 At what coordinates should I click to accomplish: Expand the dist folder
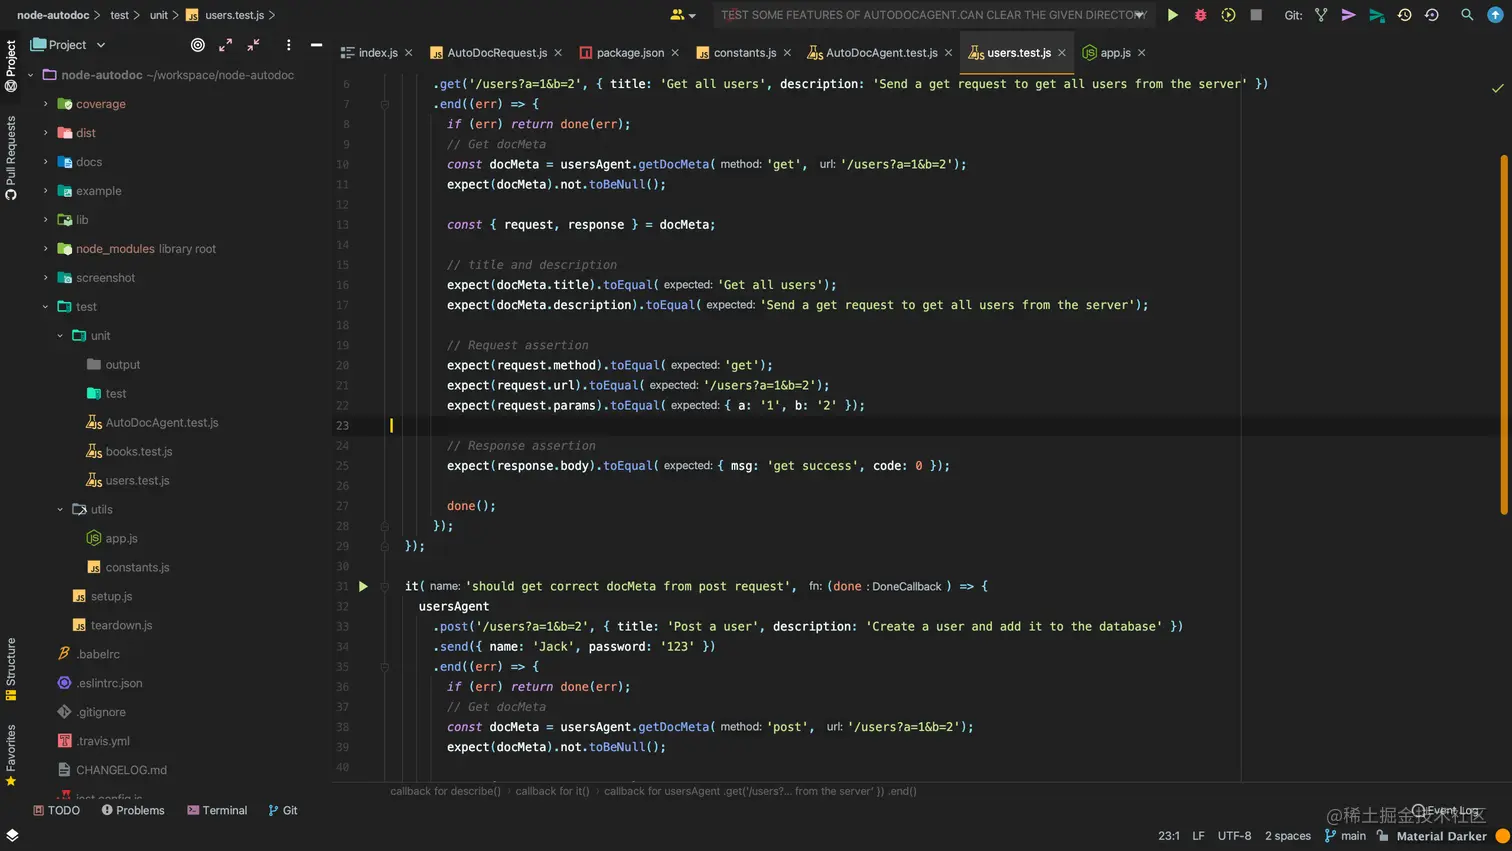point(45,133)
